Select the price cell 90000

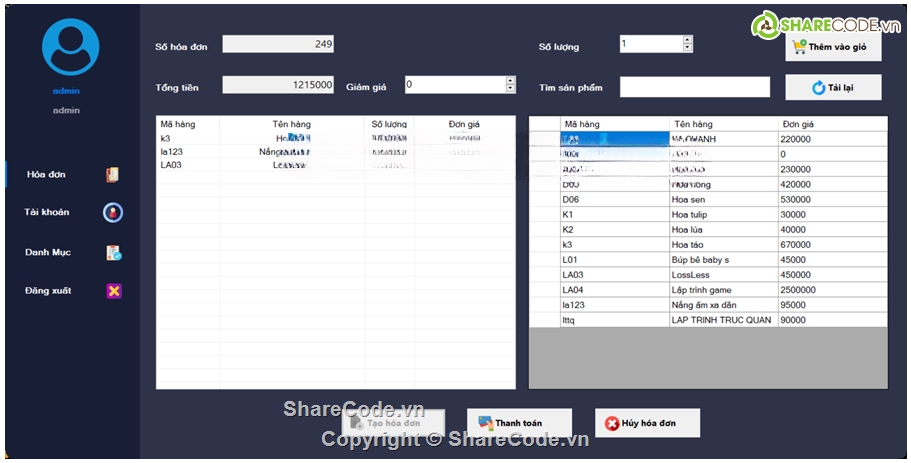click(832, 320)
